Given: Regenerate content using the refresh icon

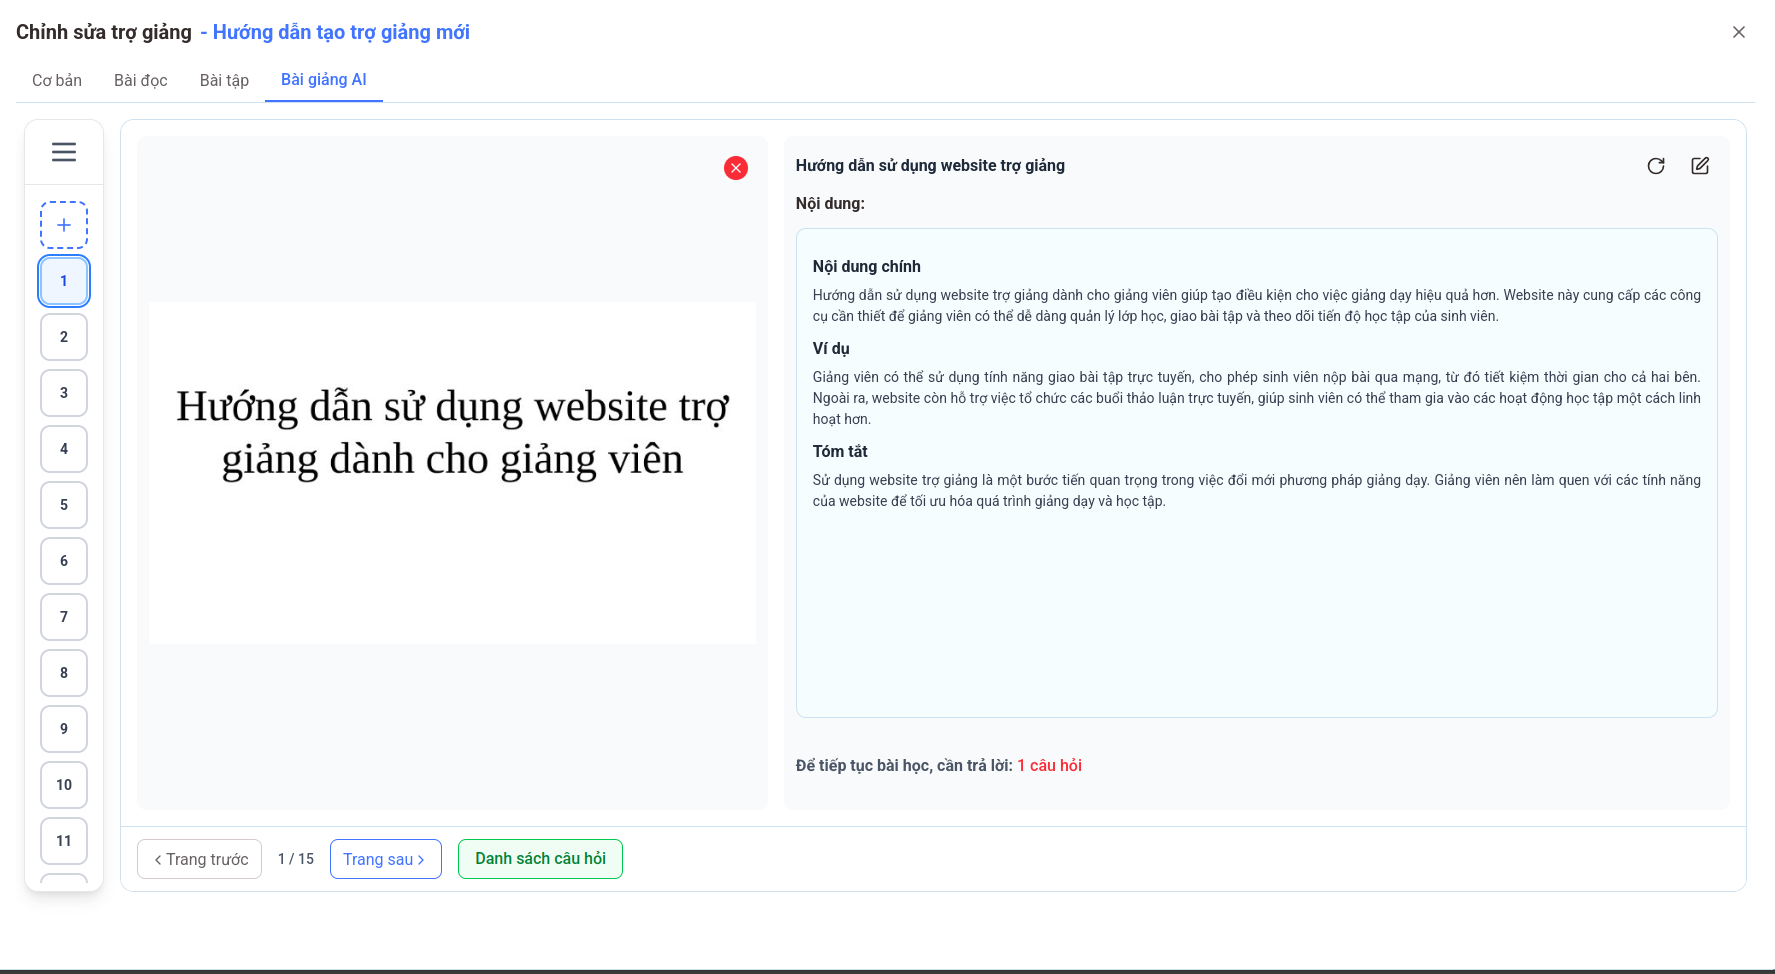Looking at the screenshot, I should (x=1656, y=166).
